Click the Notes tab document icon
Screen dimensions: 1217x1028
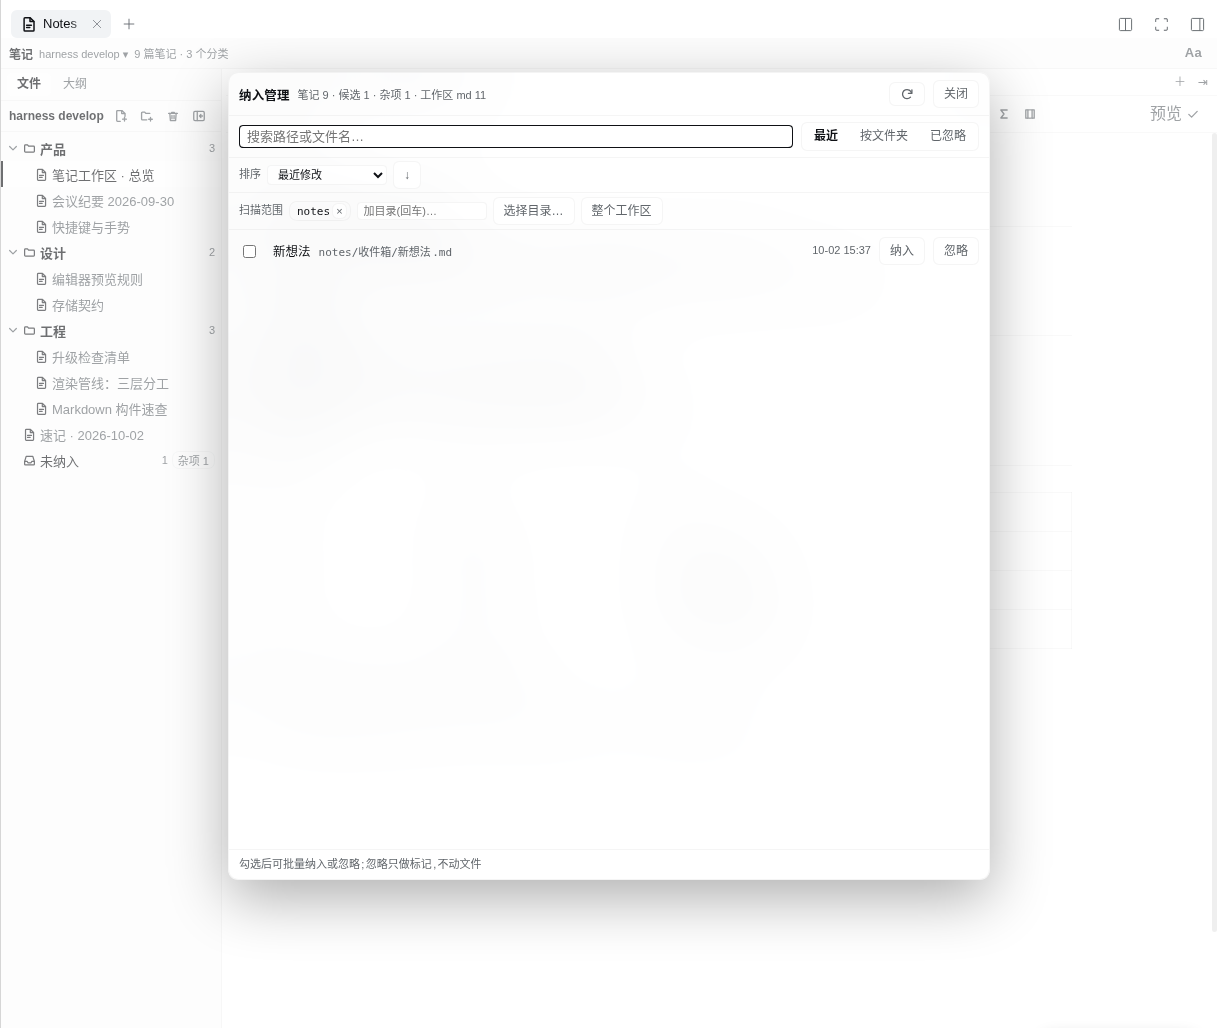29,24
